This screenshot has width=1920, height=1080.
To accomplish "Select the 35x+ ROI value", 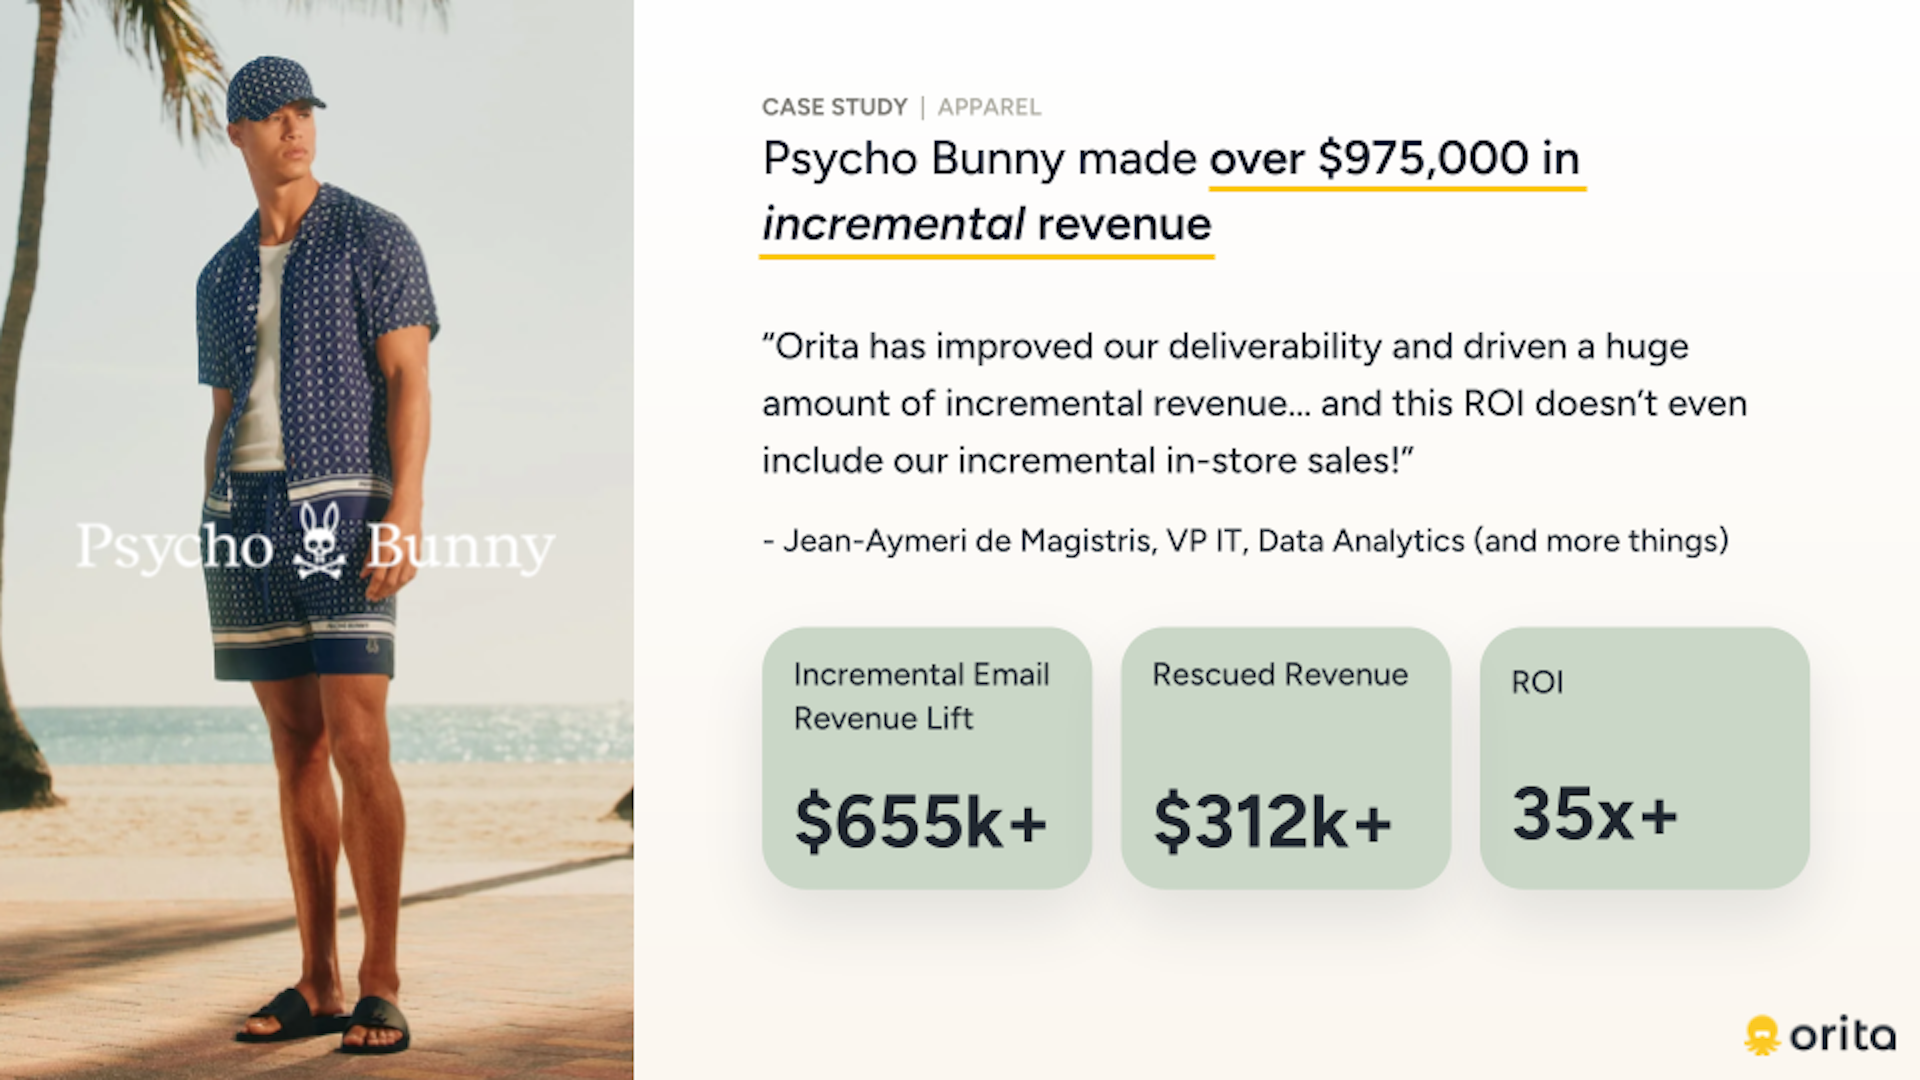I will [1594, 813].
